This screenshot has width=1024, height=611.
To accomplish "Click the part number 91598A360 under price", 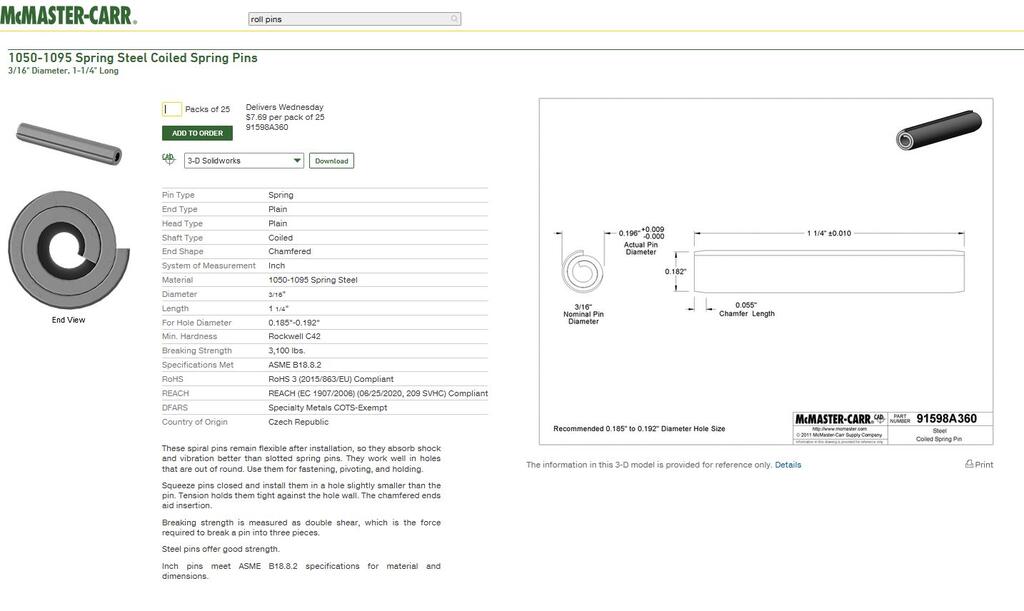I will point(266,127).
